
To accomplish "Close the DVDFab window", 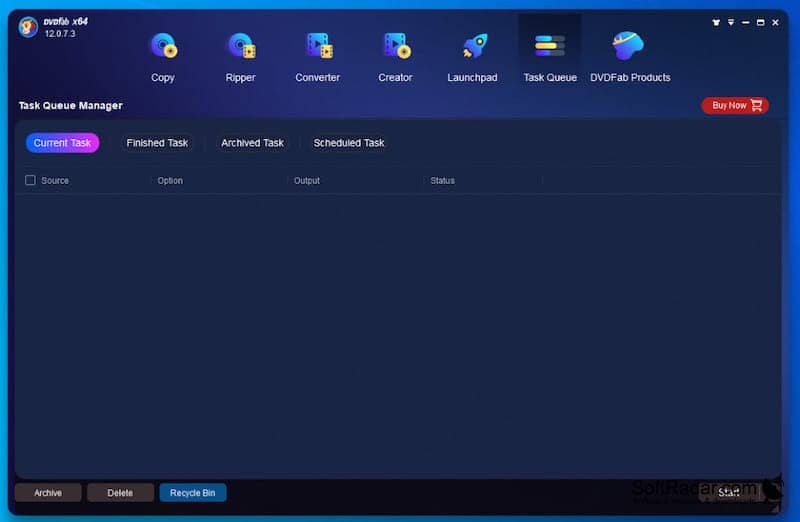I will tap(776, 22).
